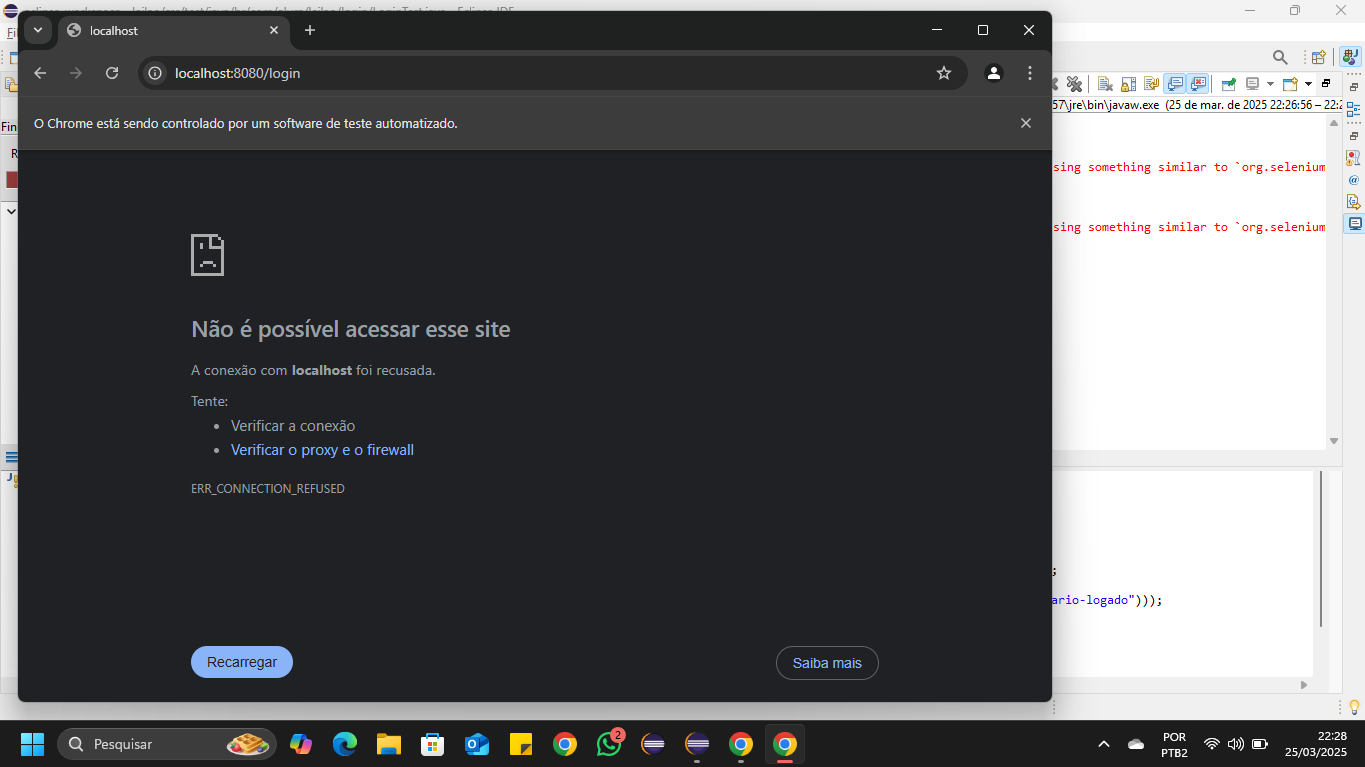Open the Java perspective in Eclipse

pyautogui.click(x=1350, y=57)
